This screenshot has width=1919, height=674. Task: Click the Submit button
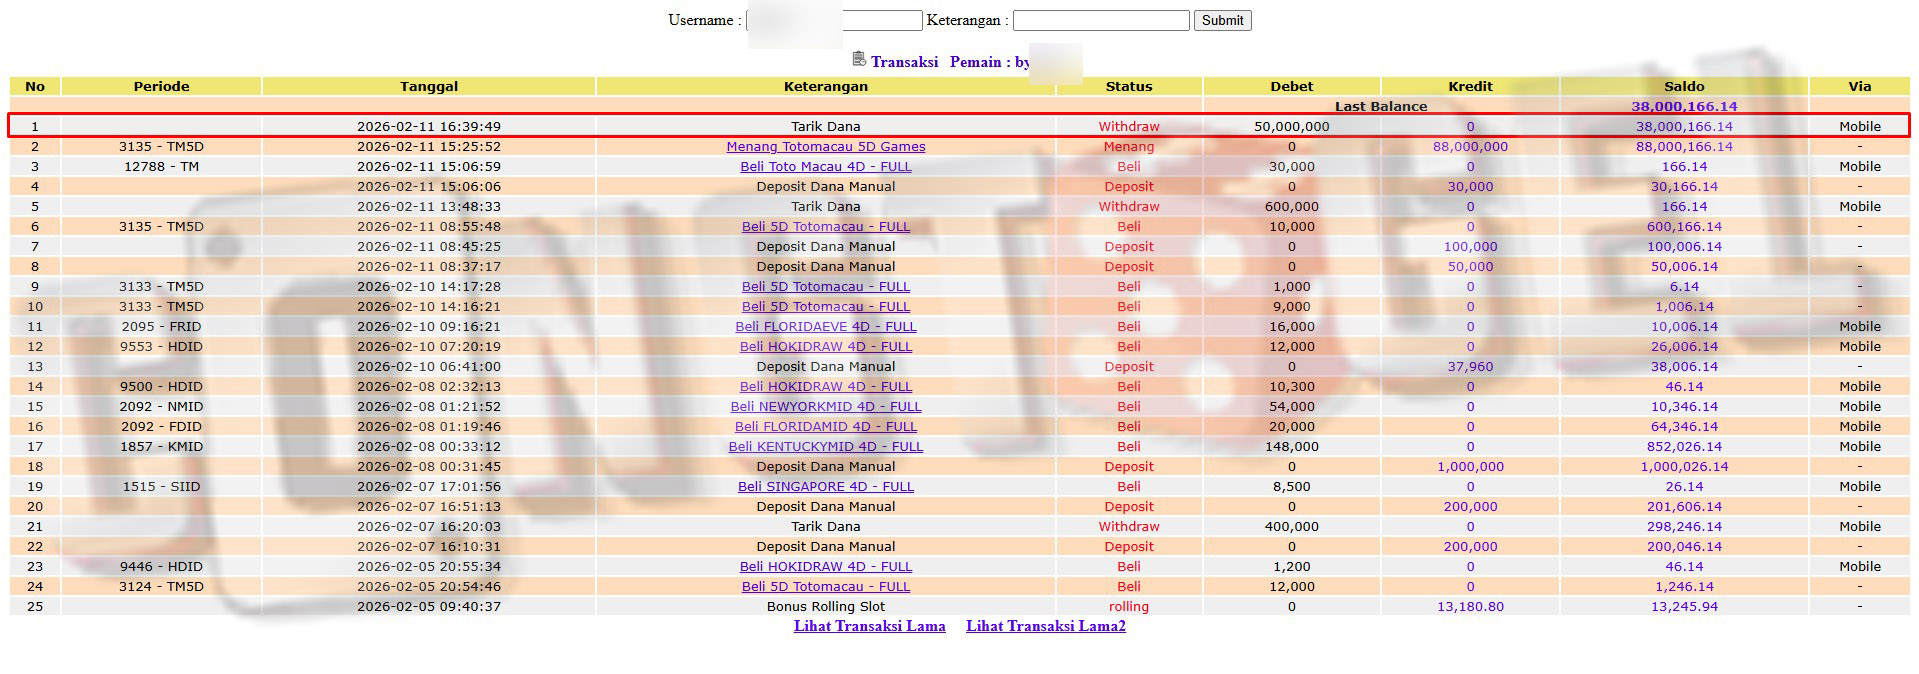pos(1222,20)
